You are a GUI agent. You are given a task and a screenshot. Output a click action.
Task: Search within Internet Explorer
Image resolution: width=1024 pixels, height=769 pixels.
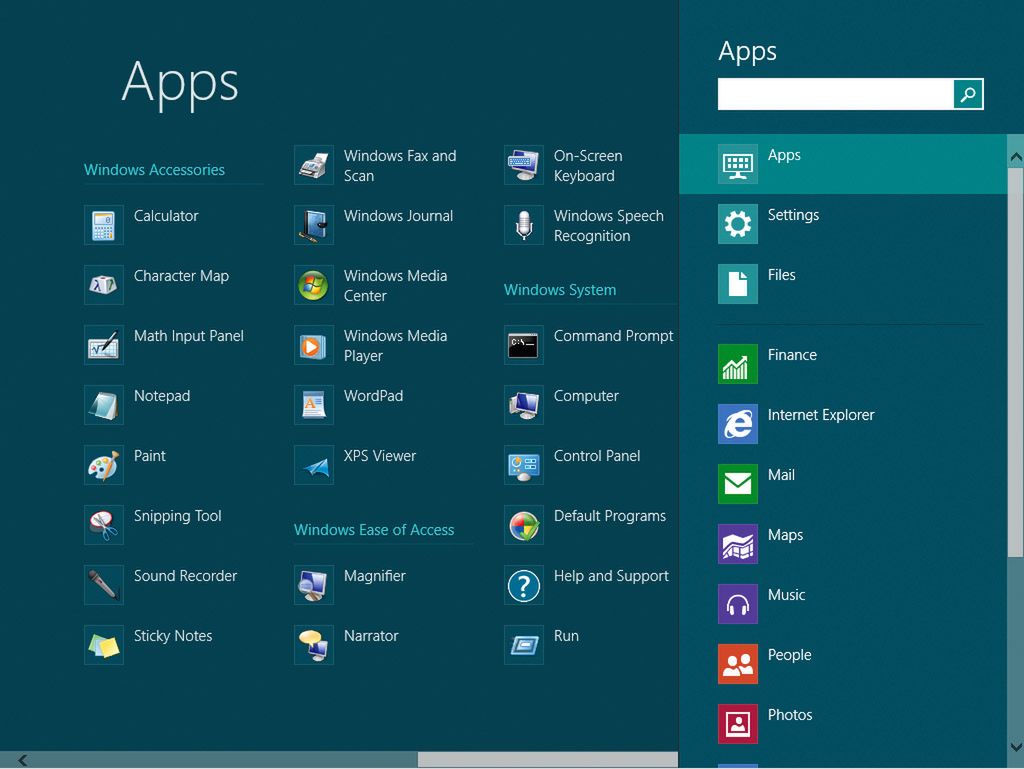(843, 424)
